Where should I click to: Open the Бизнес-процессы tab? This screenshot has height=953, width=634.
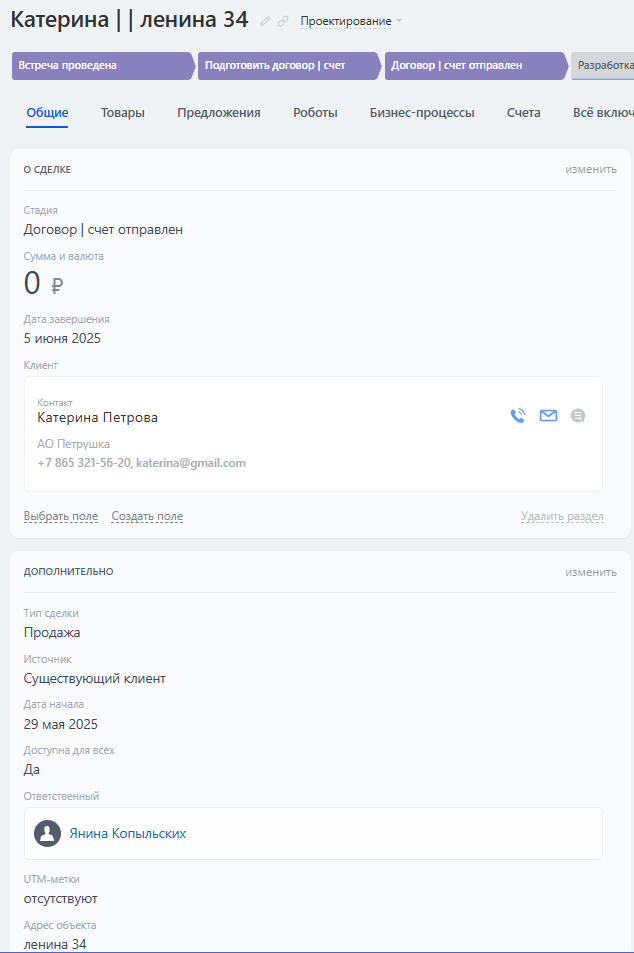click(422, 113)
